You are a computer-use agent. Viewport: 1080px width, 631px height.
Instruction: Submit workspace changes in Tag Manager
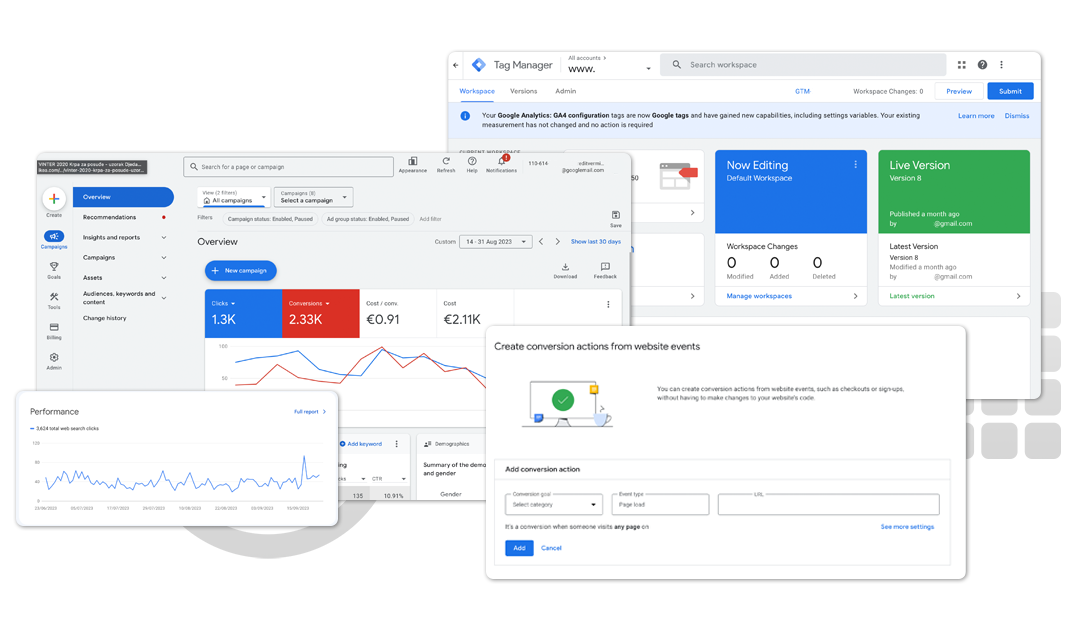[1010, 91]
